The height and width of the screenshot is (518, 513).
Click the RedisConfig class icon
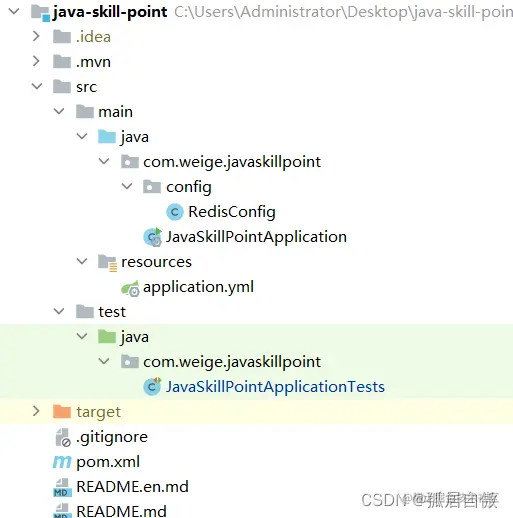click(175, 212)
